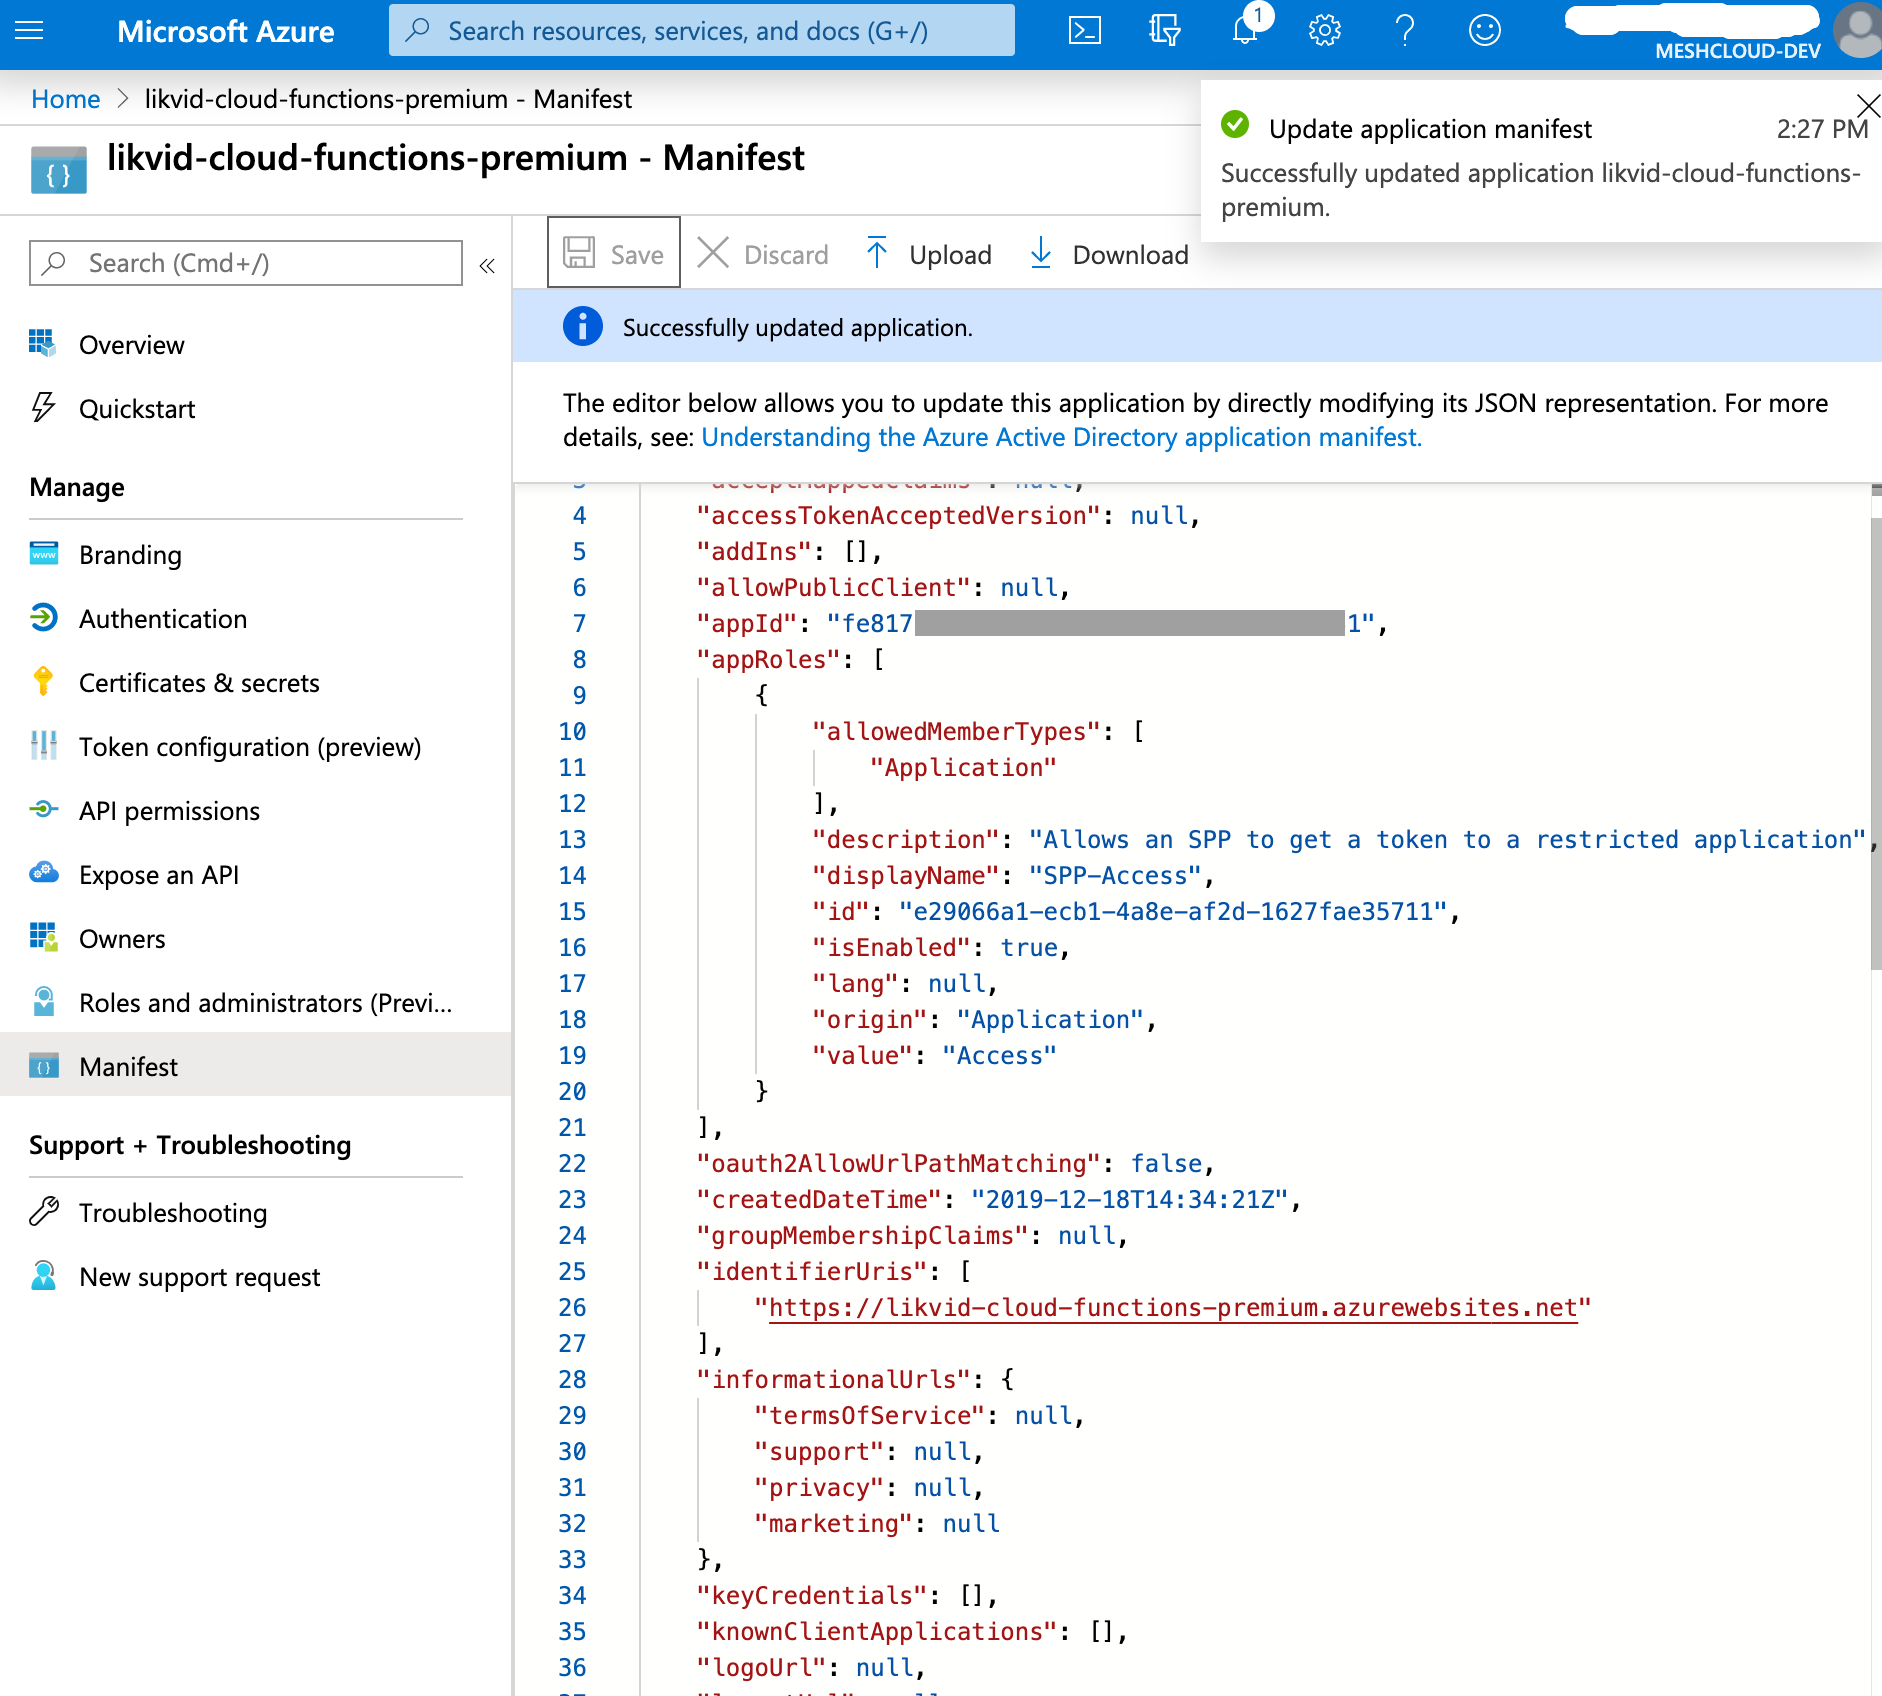This screenshot has width=1882, height=1696.
Task: Click the "Access" value on line 19
Action: coord(999,1056)
